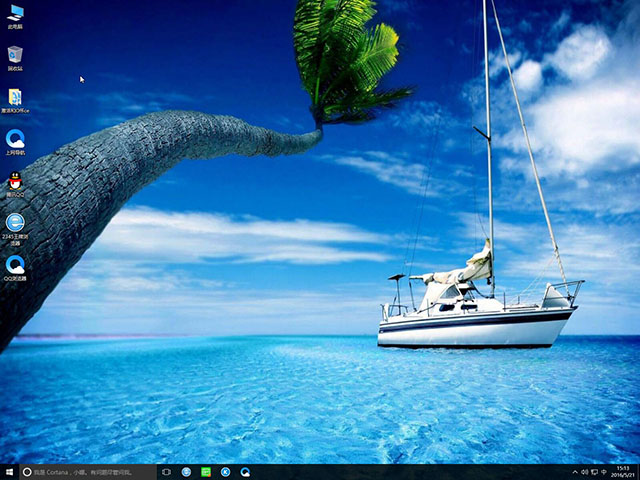This screenshot has height=480, width=640.
Task: Select the 上网导航 desktop shortcut
Action: tap(15, 140)
